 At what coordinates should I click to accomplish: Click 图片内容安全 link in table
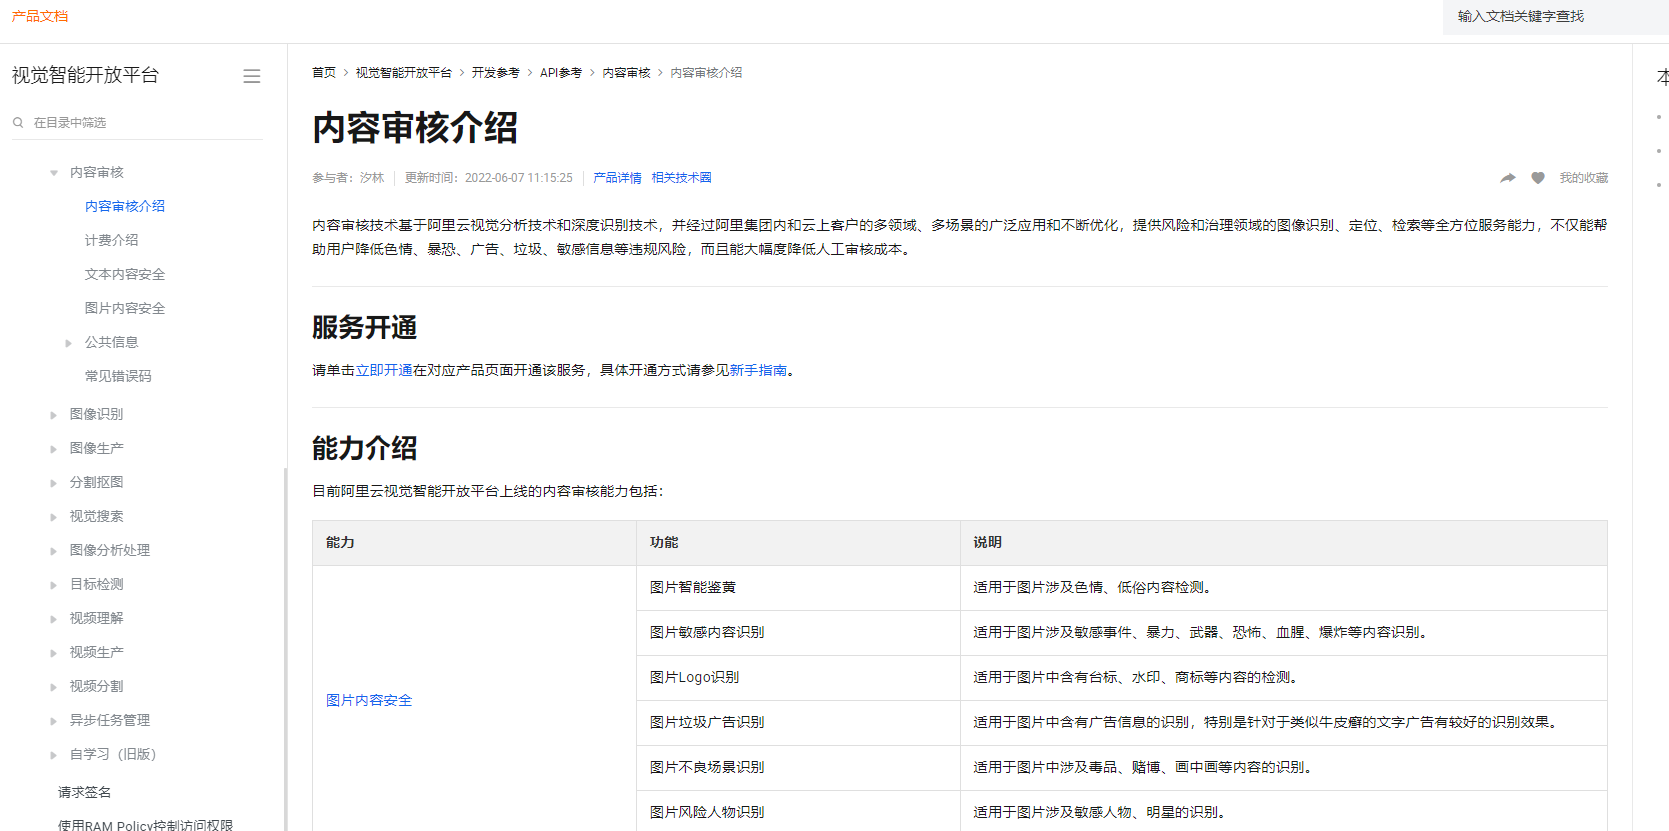click(369, 700)
